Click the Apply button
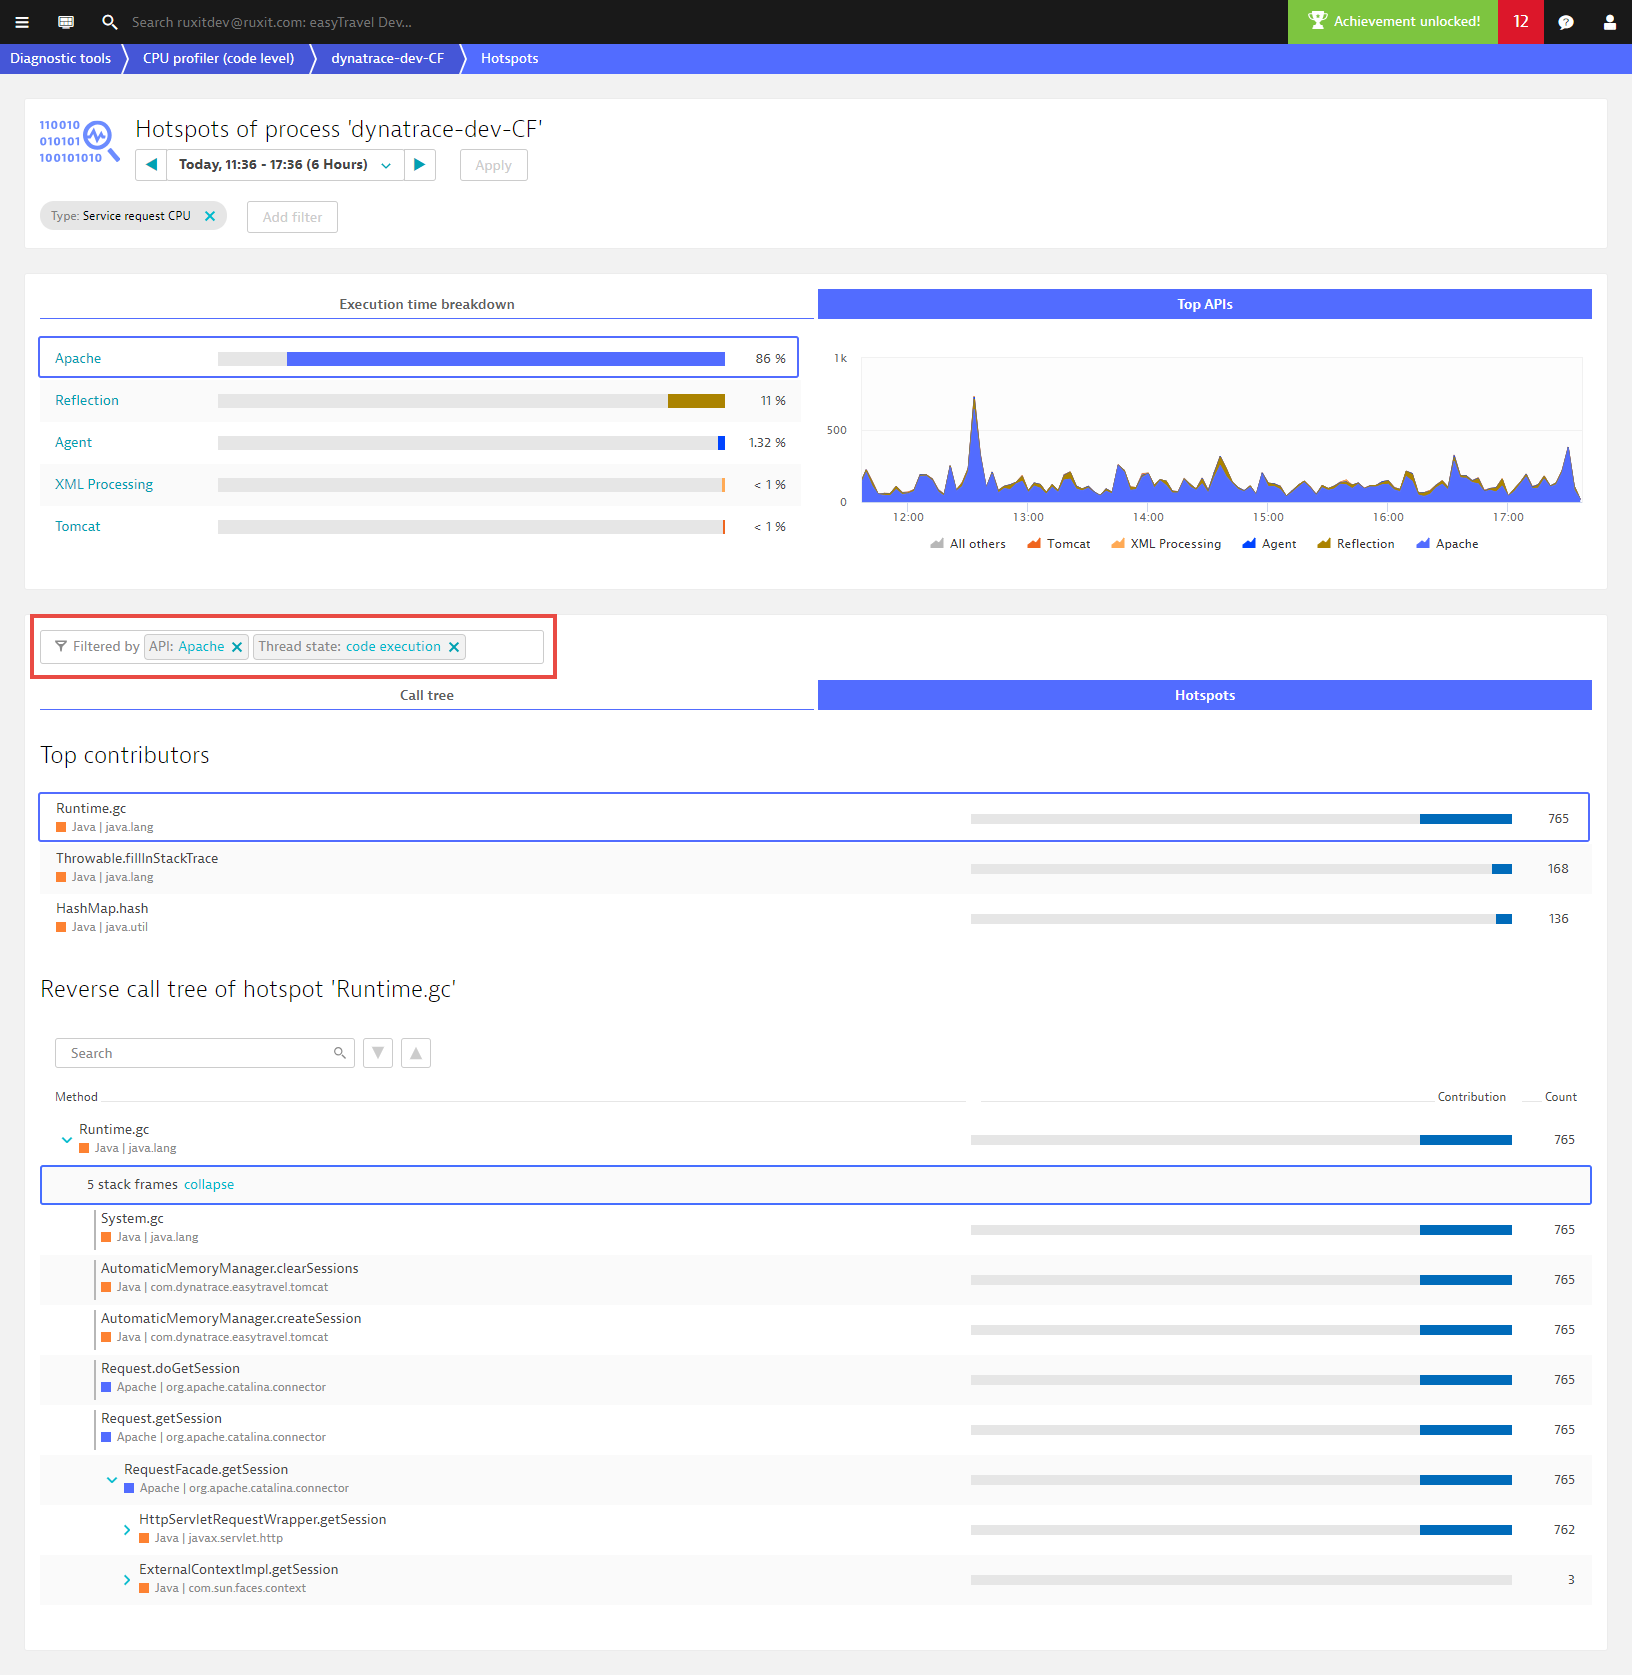This screenshot has width=1632, height=1675. 493,165
